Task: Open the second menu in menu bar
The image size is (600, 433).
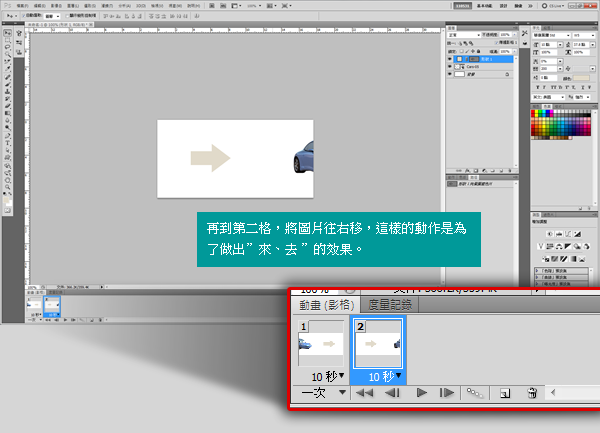Action: coord(40,6)
